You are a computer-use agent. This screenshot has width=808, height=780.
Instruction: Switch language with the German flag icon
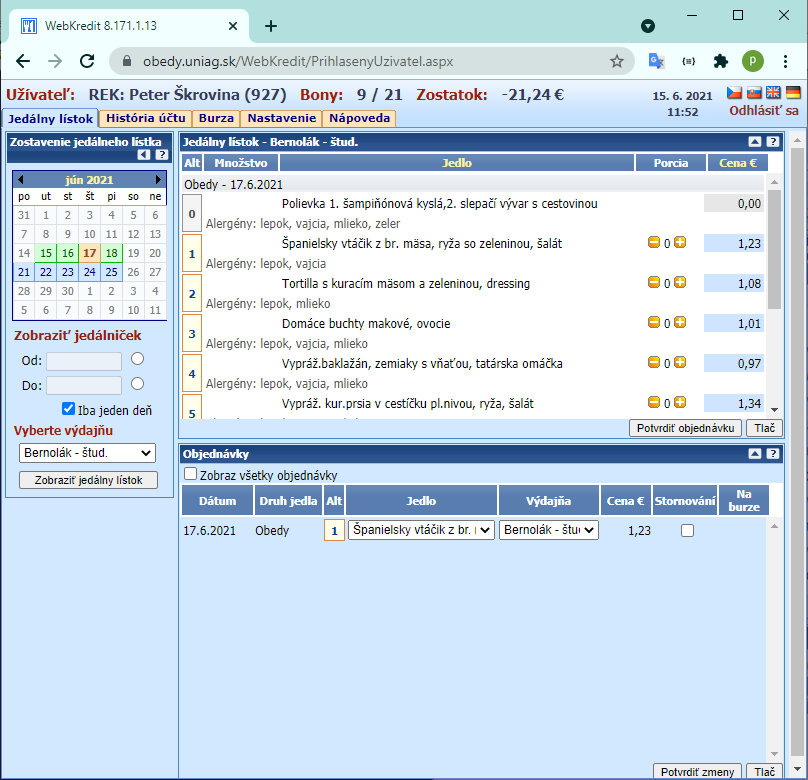point(793,93)
